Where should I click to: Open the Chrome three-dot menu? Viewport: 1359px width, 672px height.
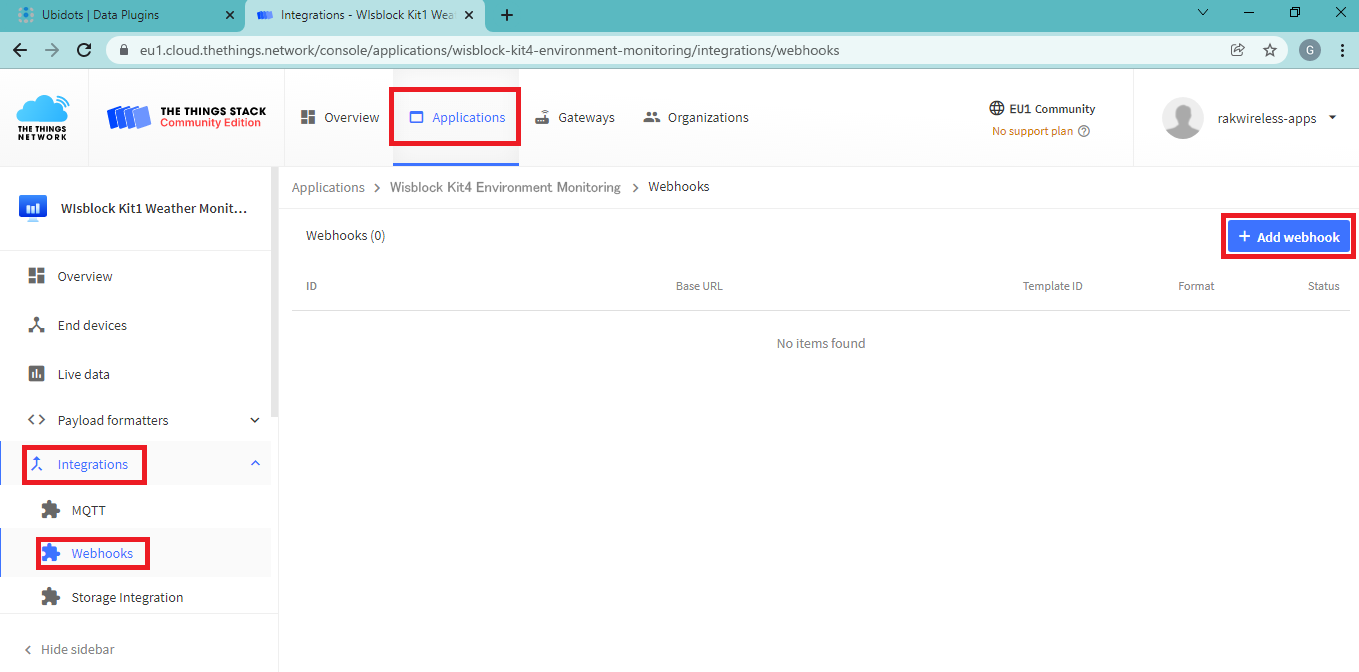click(1342, 50)
